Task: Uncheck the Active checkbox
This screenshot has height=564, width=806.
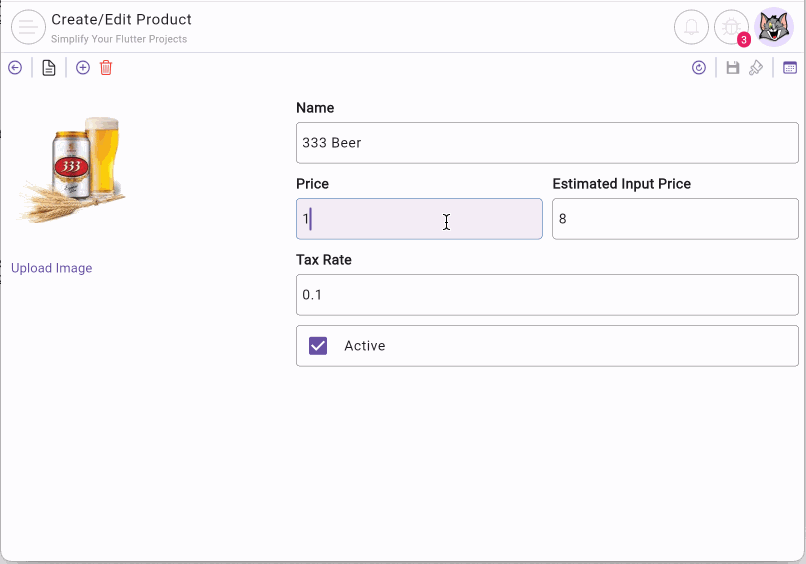Action: point(318,346)
